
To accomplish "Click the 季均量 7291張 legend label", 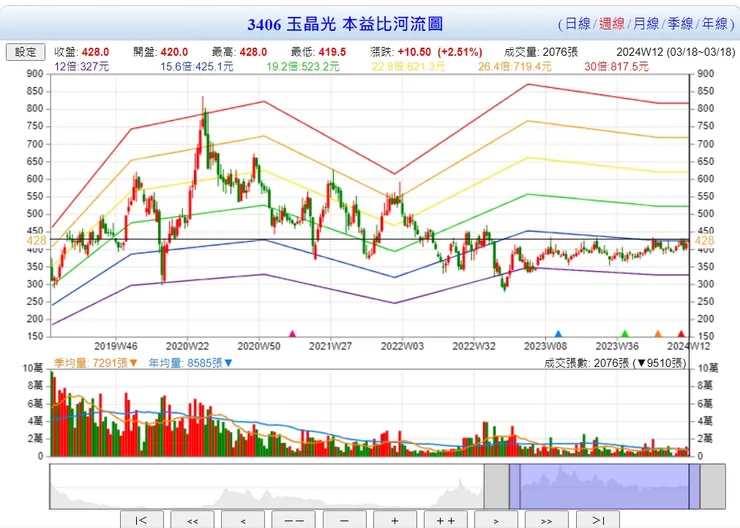I will click(96, 363).
